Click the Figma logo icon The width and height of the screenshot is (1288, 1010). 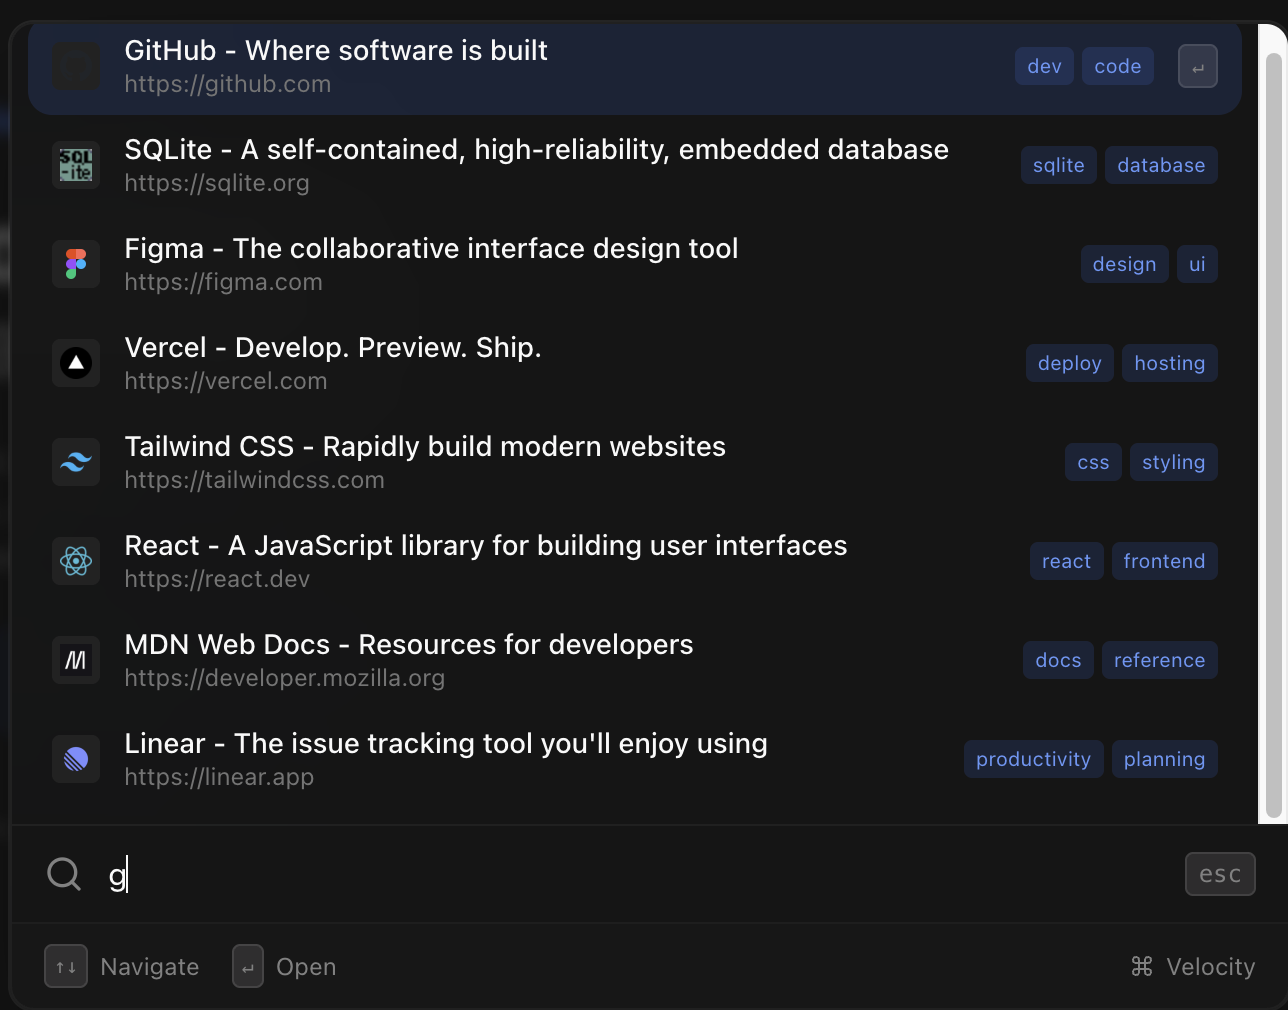tap(76, 264)
